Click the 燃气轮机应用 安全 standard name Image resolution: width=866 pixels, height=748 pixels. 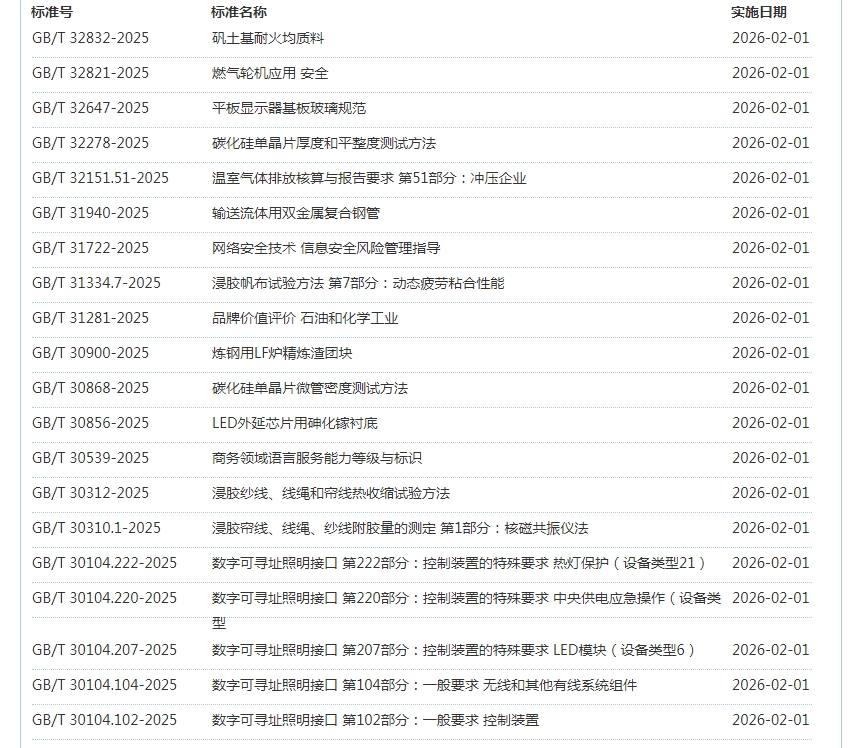tap(270, 73)
